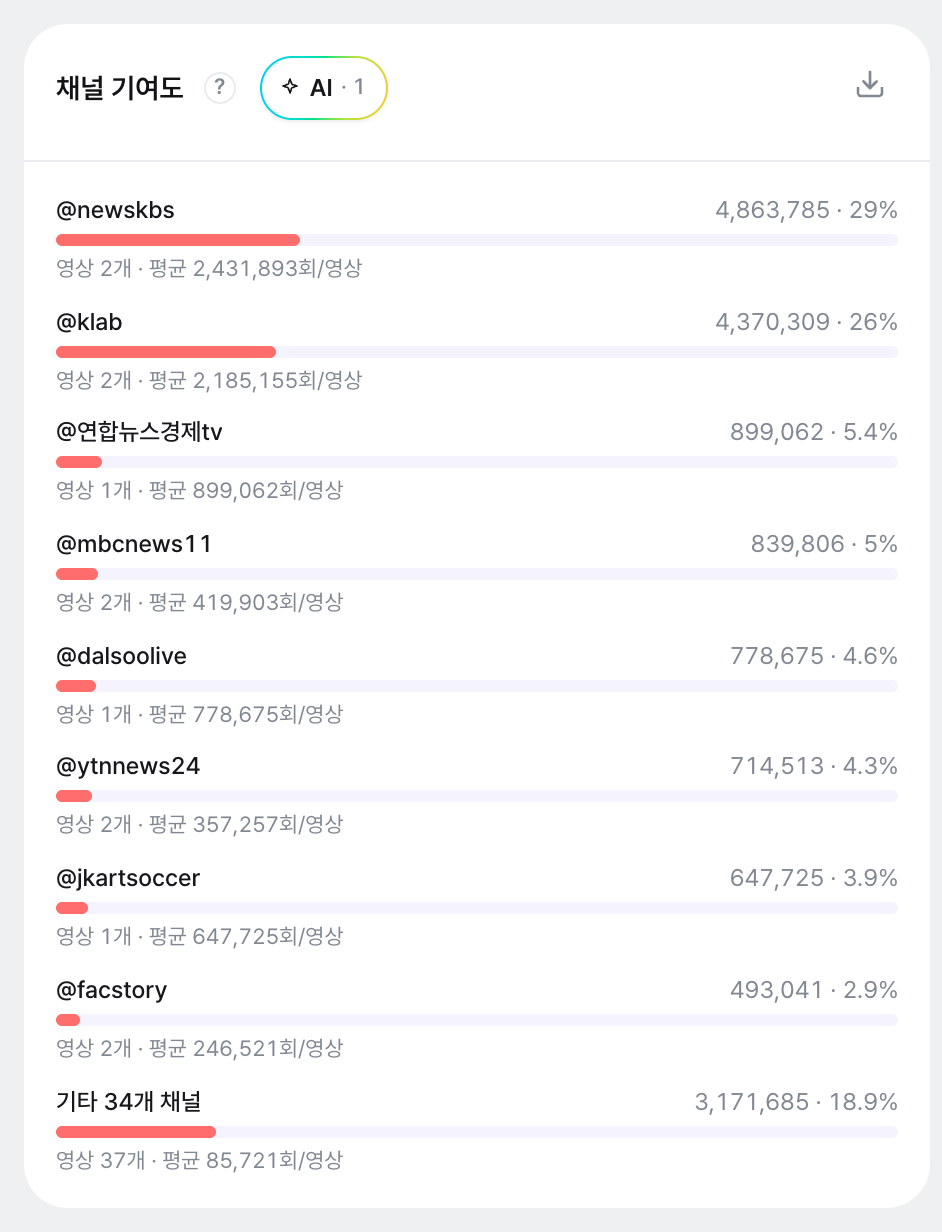This screenshot has height=1232, width=942.
Task: Click the @dalsoolive channel name
Action: point(121,656)
